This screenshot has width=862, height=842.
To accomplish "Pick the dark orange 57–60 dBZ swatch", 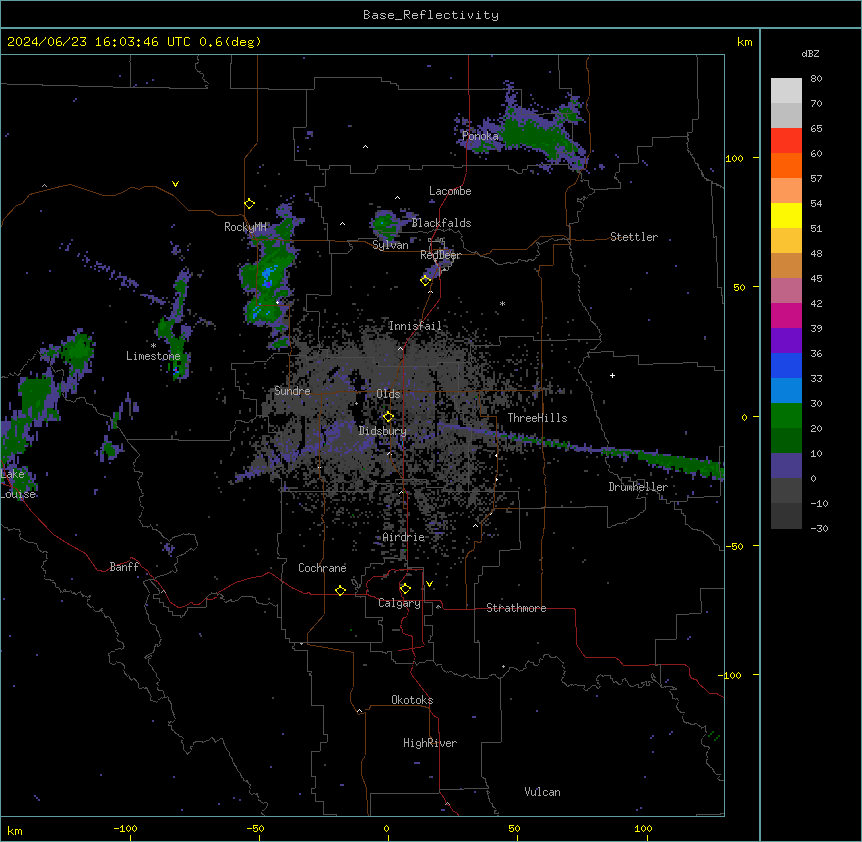I will coord(786,166).
